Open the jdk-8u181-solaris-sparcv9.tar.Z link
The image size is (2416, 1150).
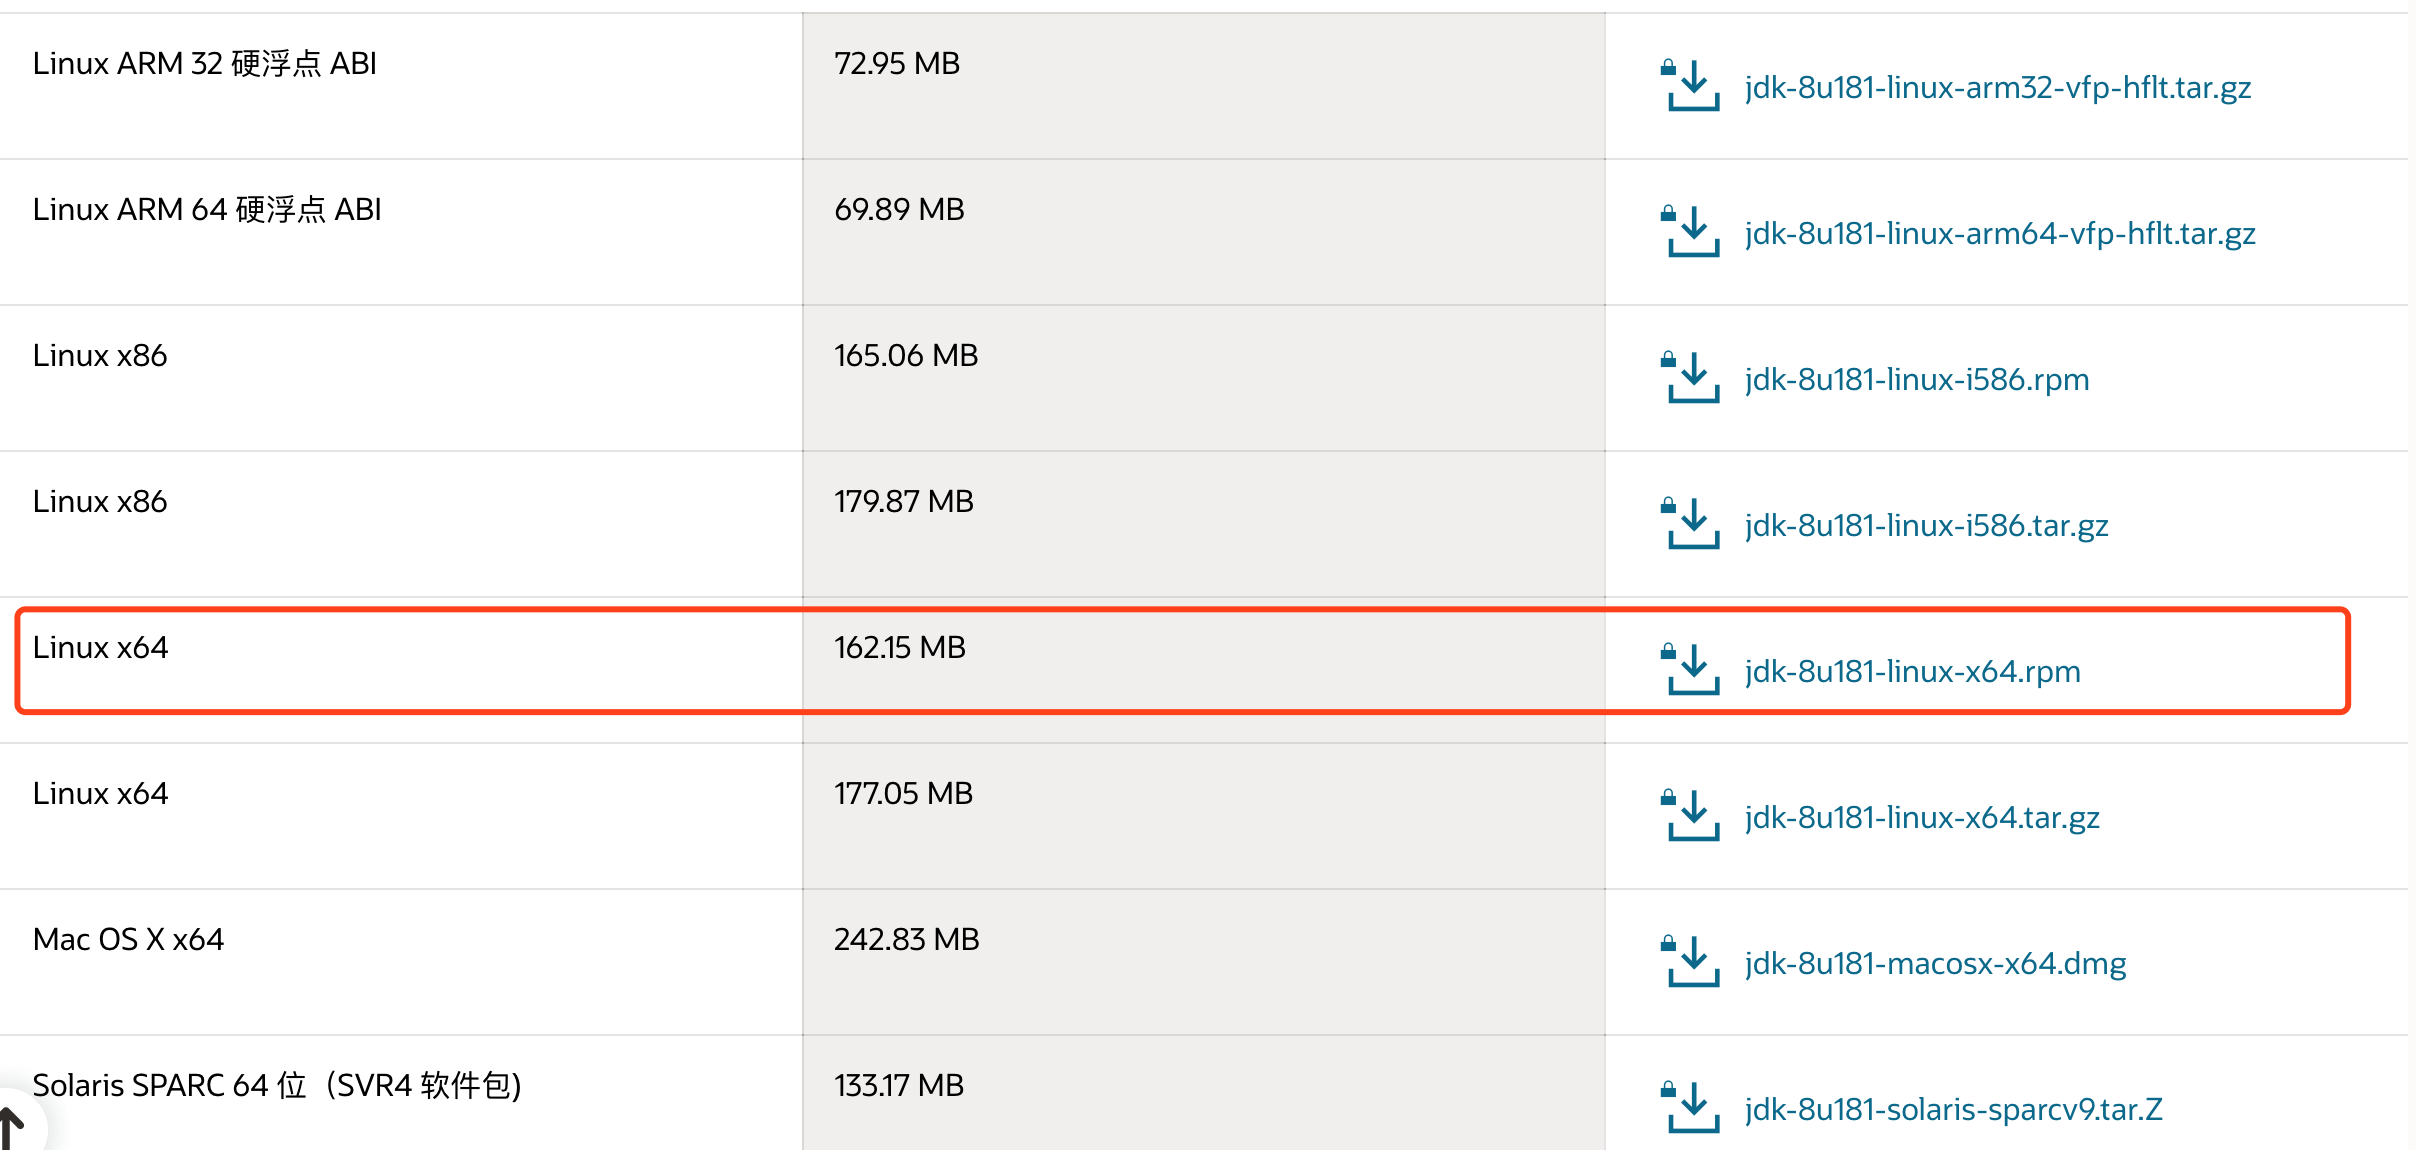1953,1109
